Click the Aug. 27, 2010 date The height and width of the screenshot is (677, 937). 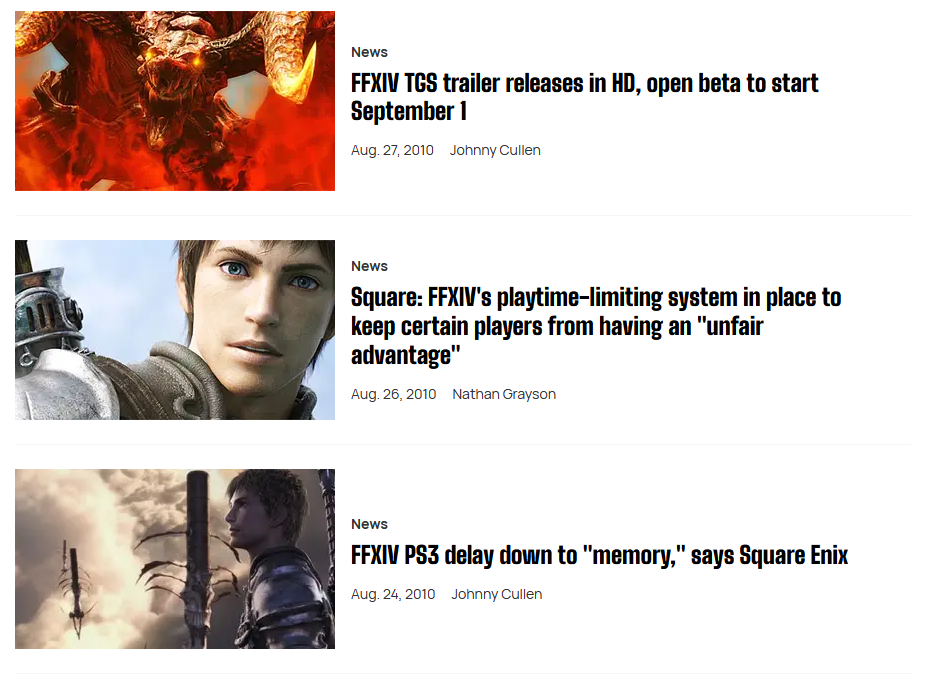coord(392,150)
